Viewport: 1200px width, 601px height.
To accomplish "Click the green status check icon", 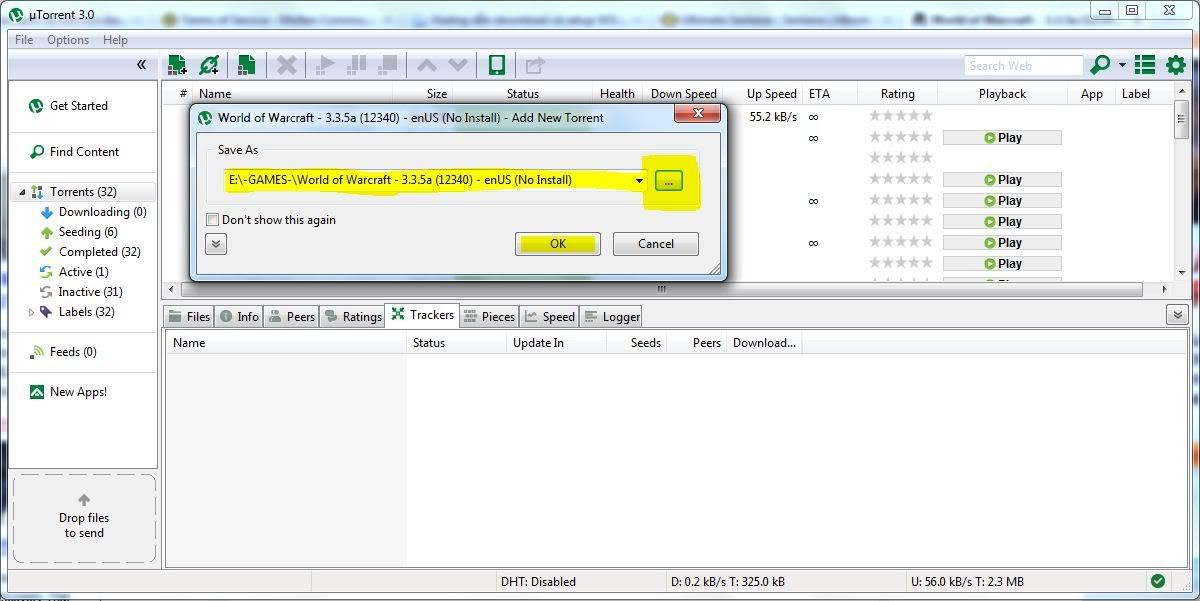I will [1158, 581].
